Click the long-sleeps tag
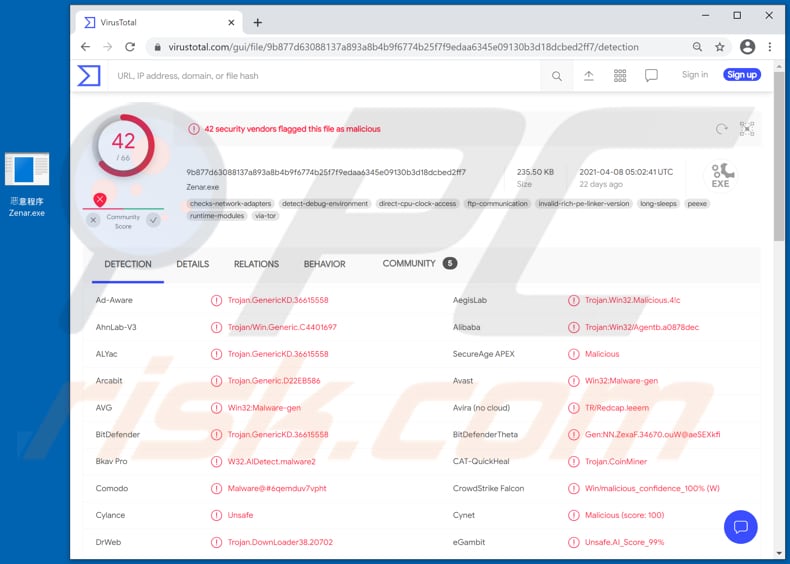Image resolution: width=790 pixels, height=564 pixels. coord(658,204)
